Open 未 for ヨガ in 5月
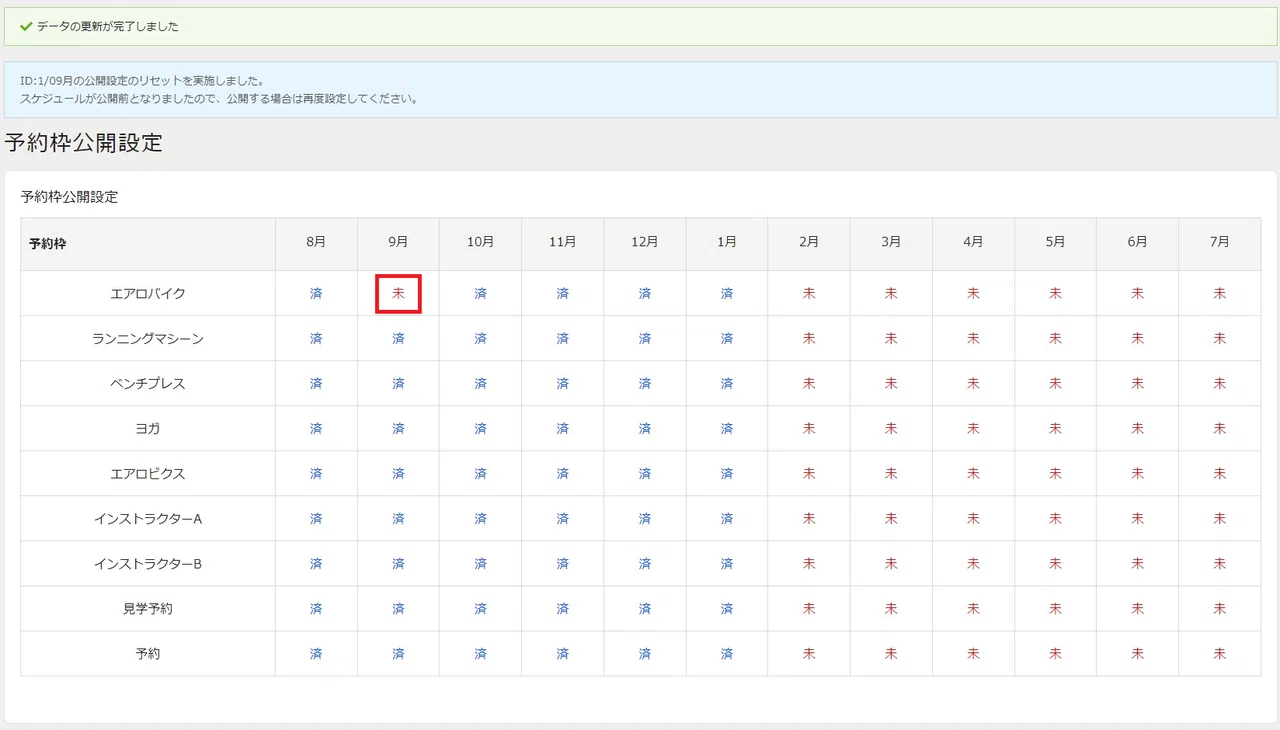The height and width of the screenshot is (730, 1280). 1055,429
